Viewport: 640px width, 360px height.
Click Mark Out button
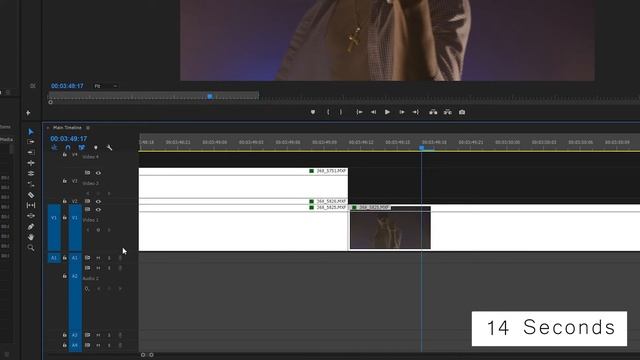(341, 112)
